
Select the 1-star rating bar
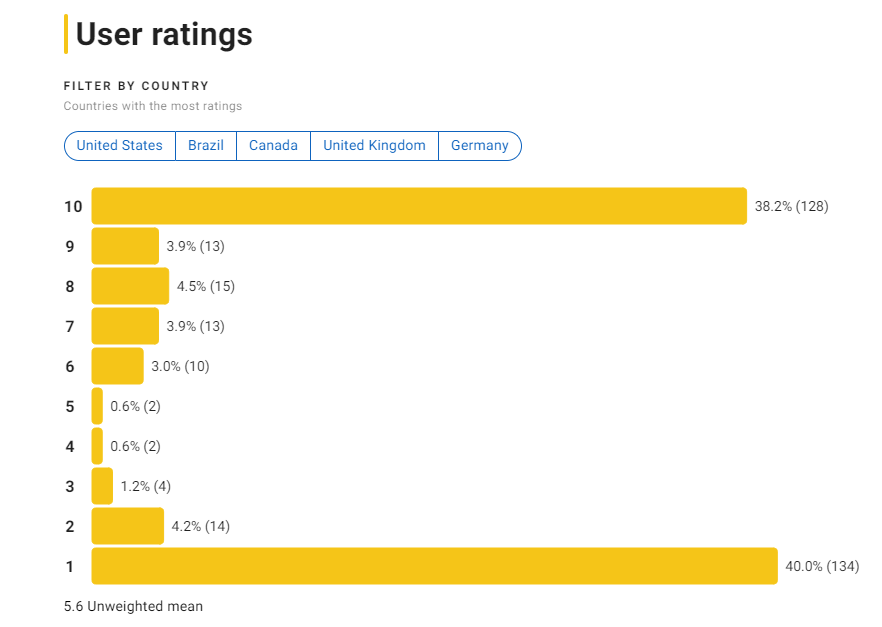pos(434,566)
